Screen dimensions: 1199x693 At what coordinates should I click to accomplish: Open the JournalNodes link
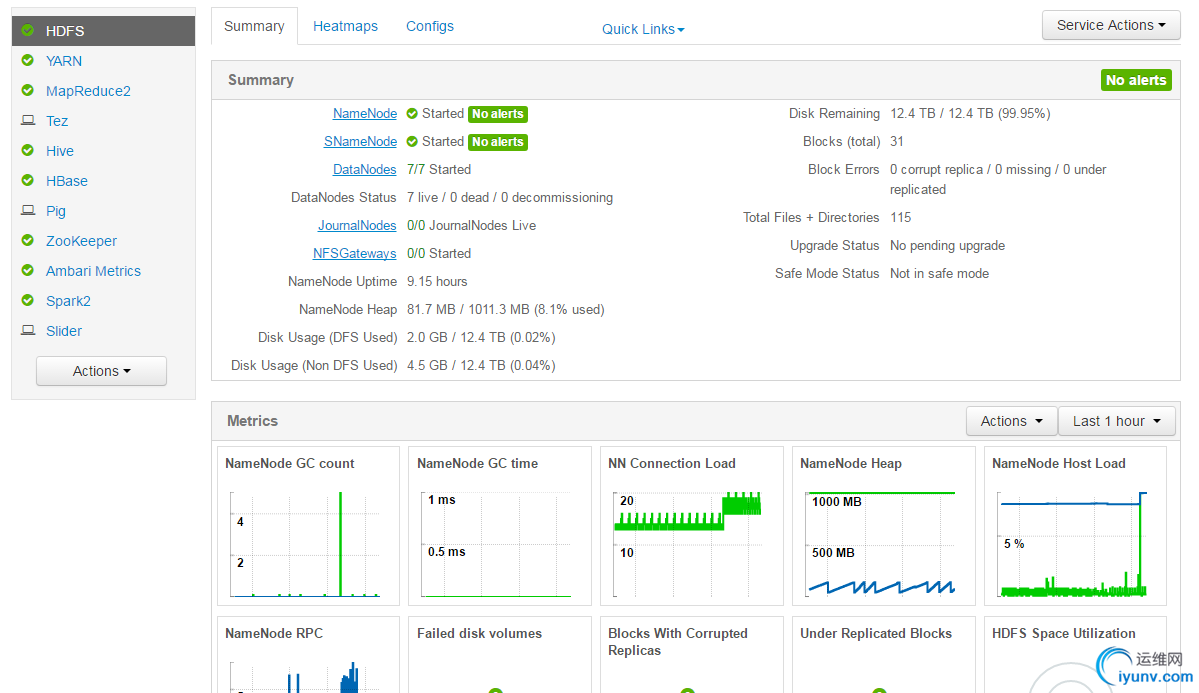click(x=357, y=226)
